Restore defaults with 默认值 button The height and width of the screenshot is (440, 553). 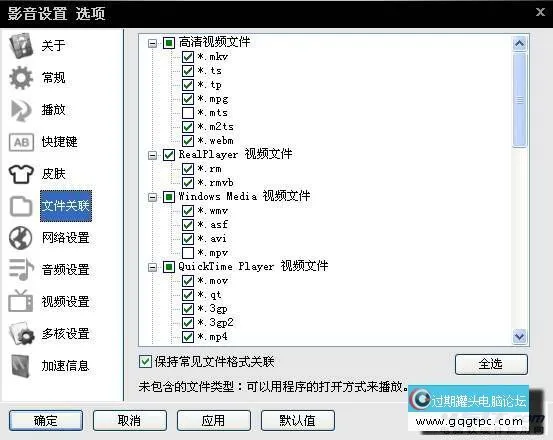coord(298,420)
